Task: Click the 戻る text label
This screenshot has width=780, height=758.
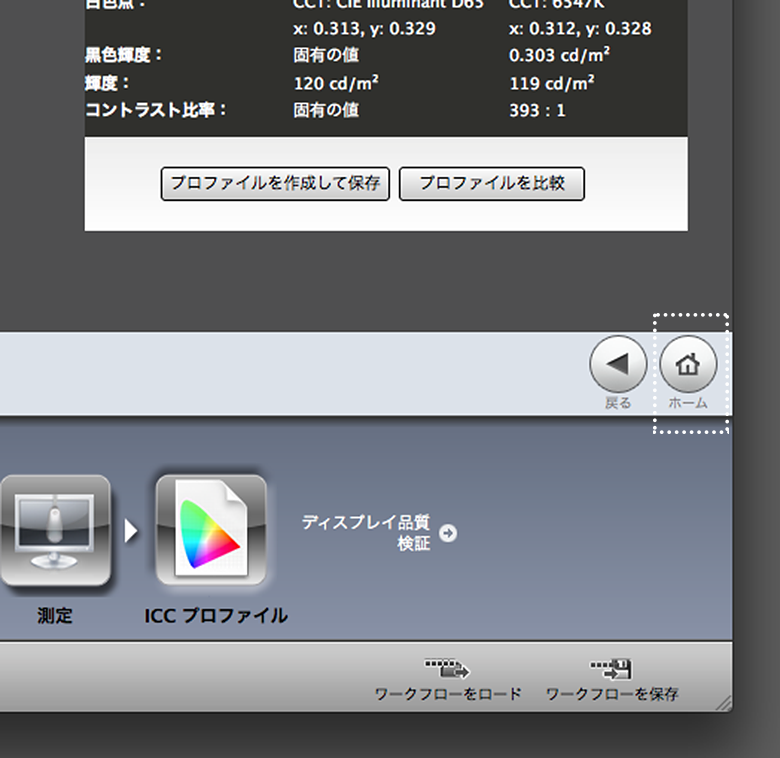Action: coord(618,403)
